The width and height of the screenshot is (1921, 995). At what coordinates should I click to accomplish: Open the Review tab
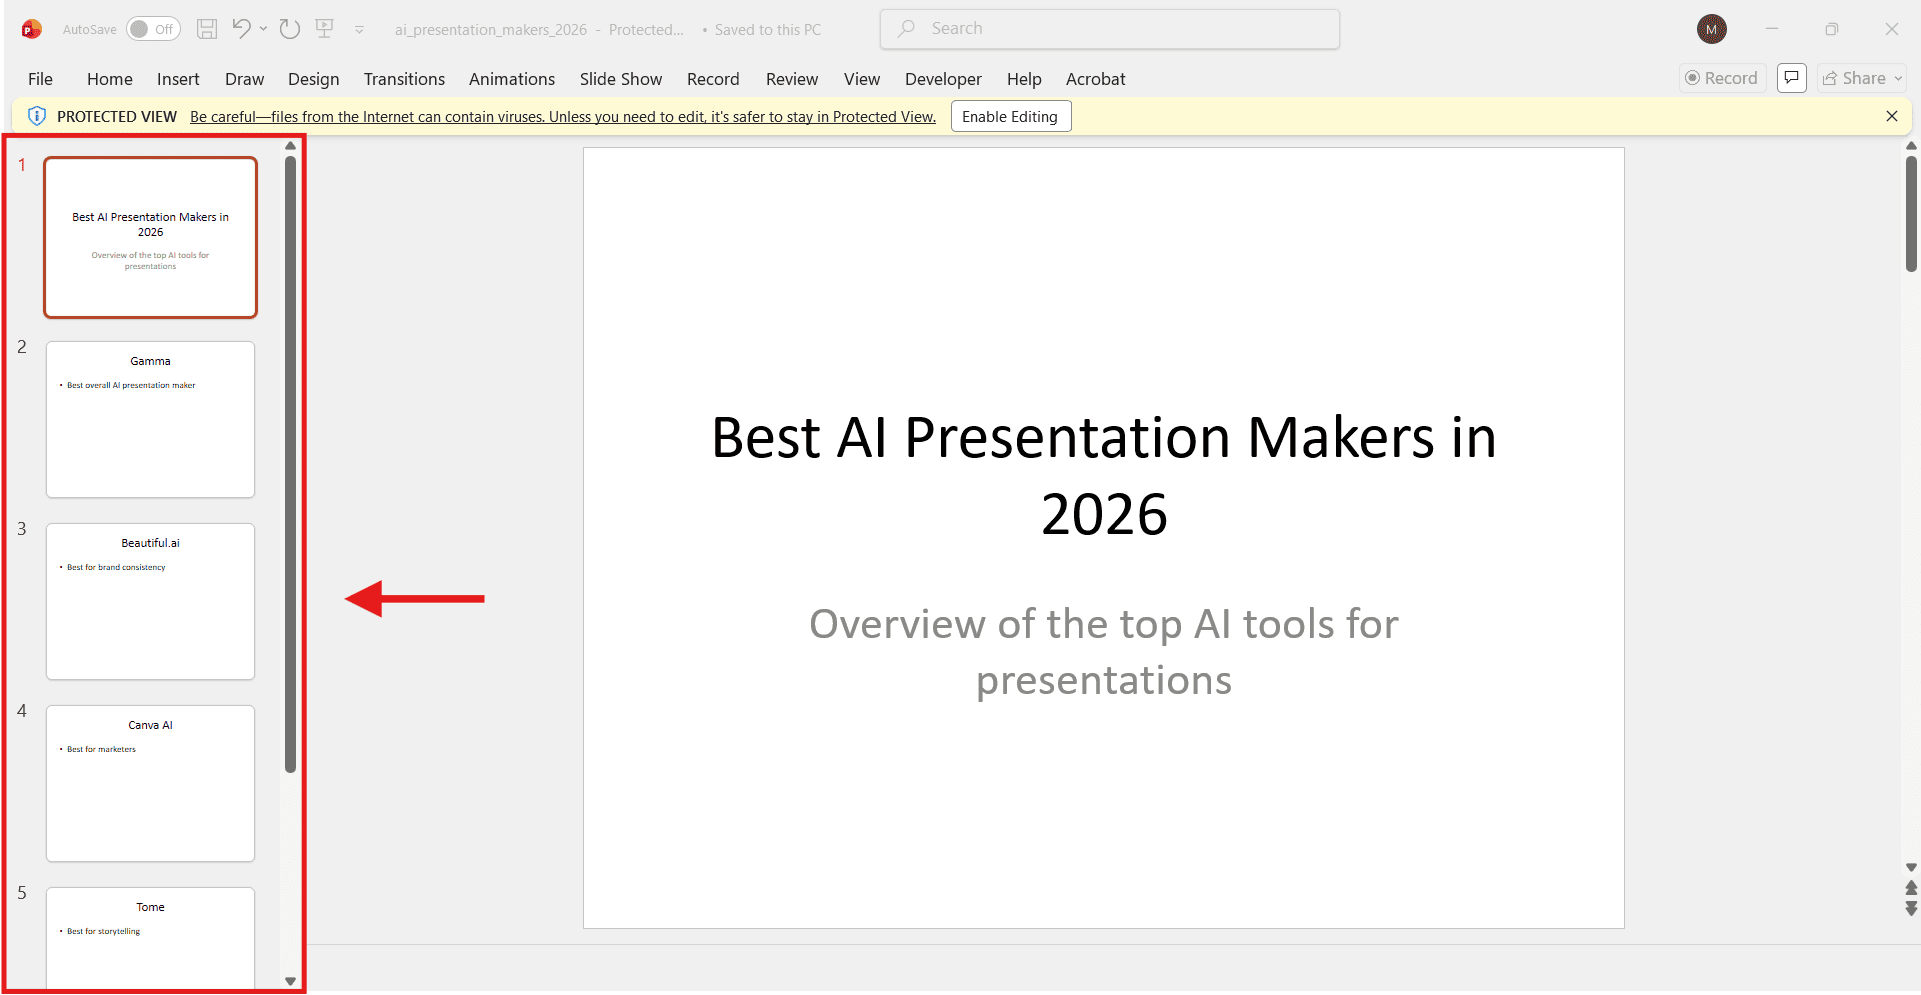(x=792, y=79)
